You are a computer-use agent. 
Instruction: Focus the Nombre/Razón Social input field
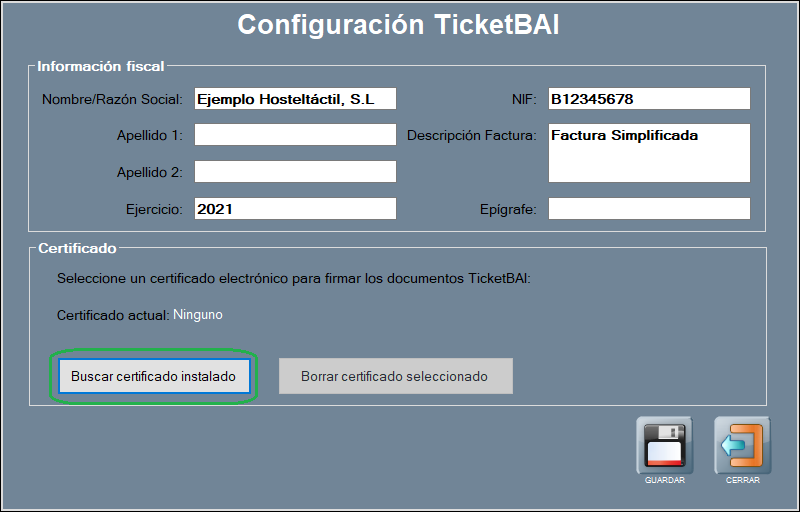295,99
